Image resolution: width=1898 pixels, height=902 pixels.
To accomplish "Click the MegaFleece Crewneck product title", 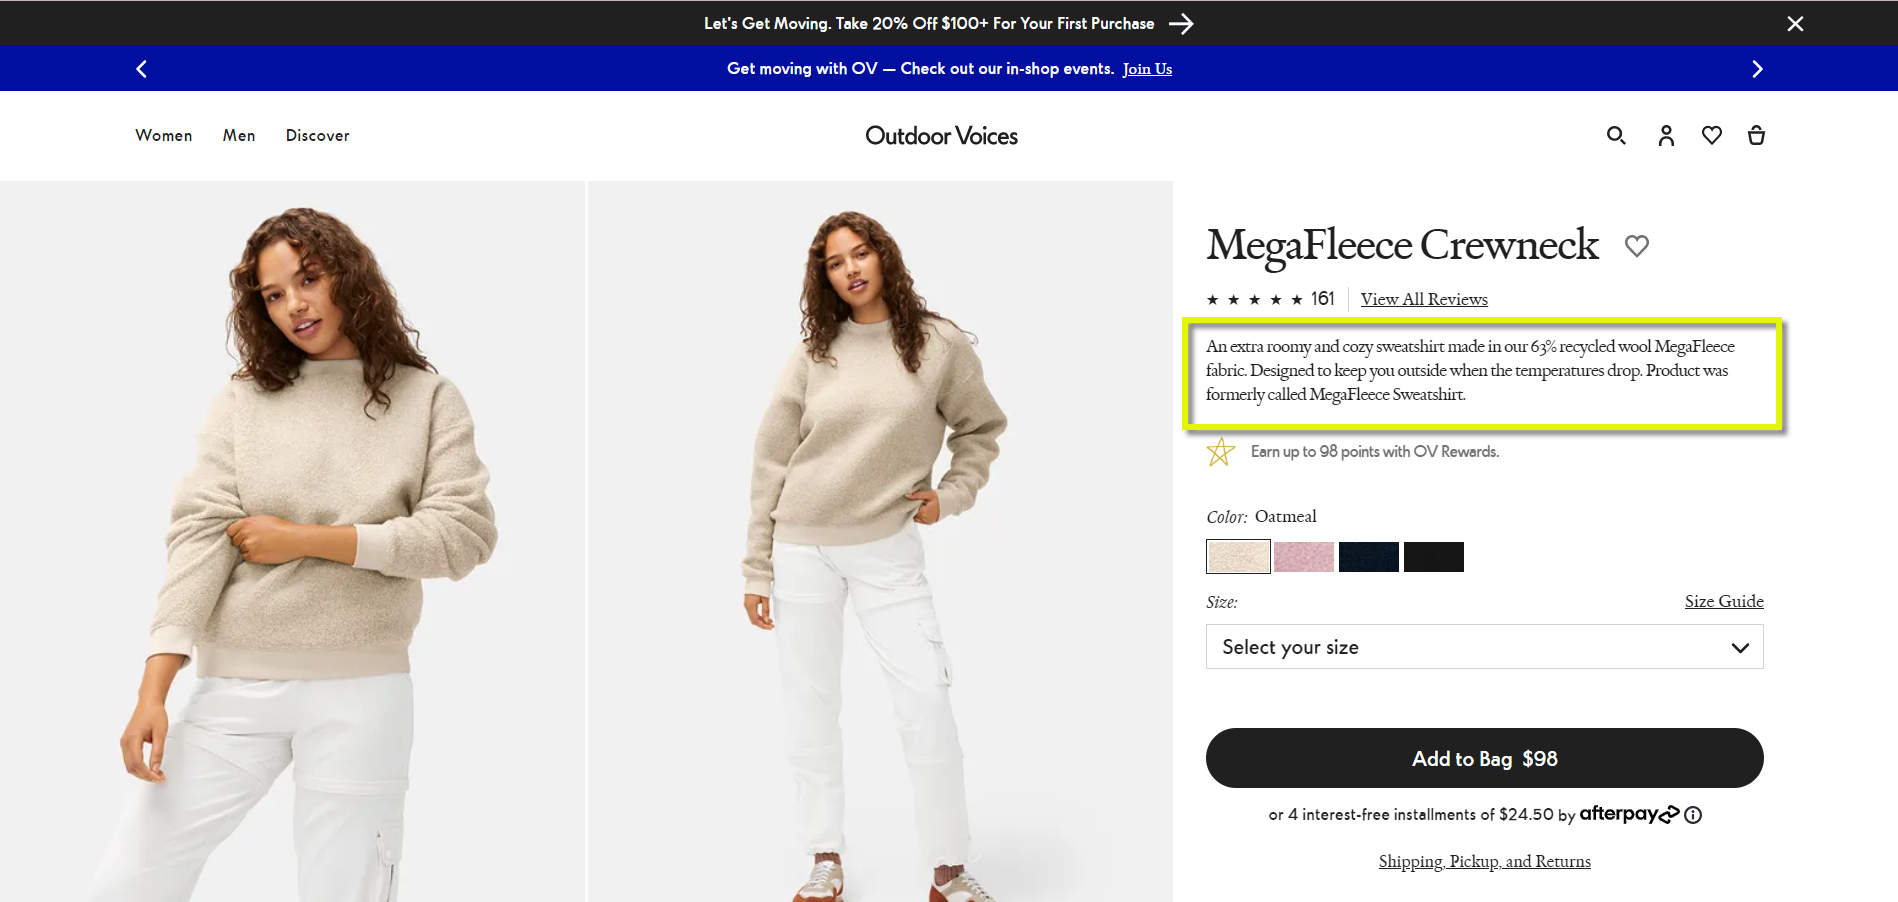I will coord(1402,245).
